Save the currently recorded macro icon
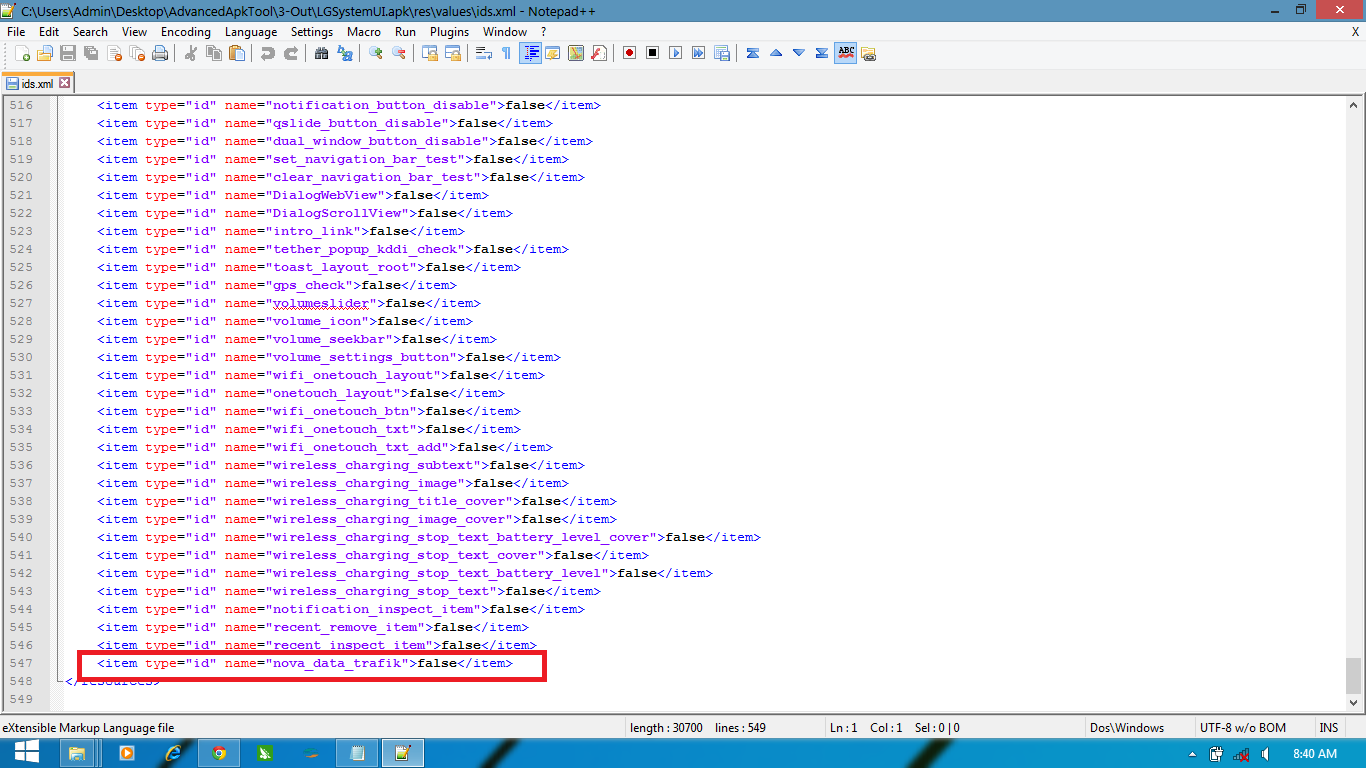Viewport: 1366px width, 768px height. coord(721,53)
